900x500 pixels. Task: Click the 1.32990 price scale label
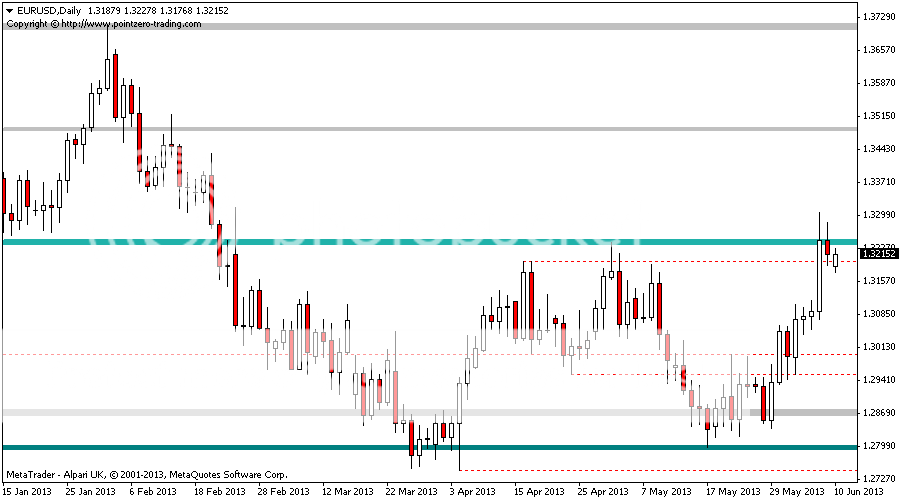pyautogui.click(x=879, y=215)
